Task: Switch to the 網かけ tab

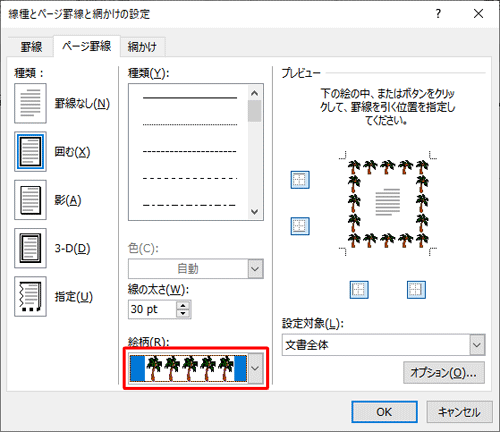Action: [142, 47]
